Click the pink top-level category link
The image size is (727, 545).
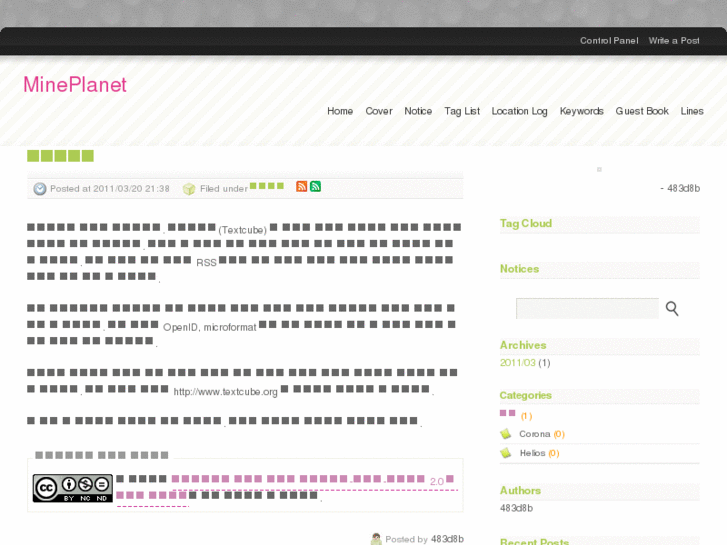click(x=507, y=413)
